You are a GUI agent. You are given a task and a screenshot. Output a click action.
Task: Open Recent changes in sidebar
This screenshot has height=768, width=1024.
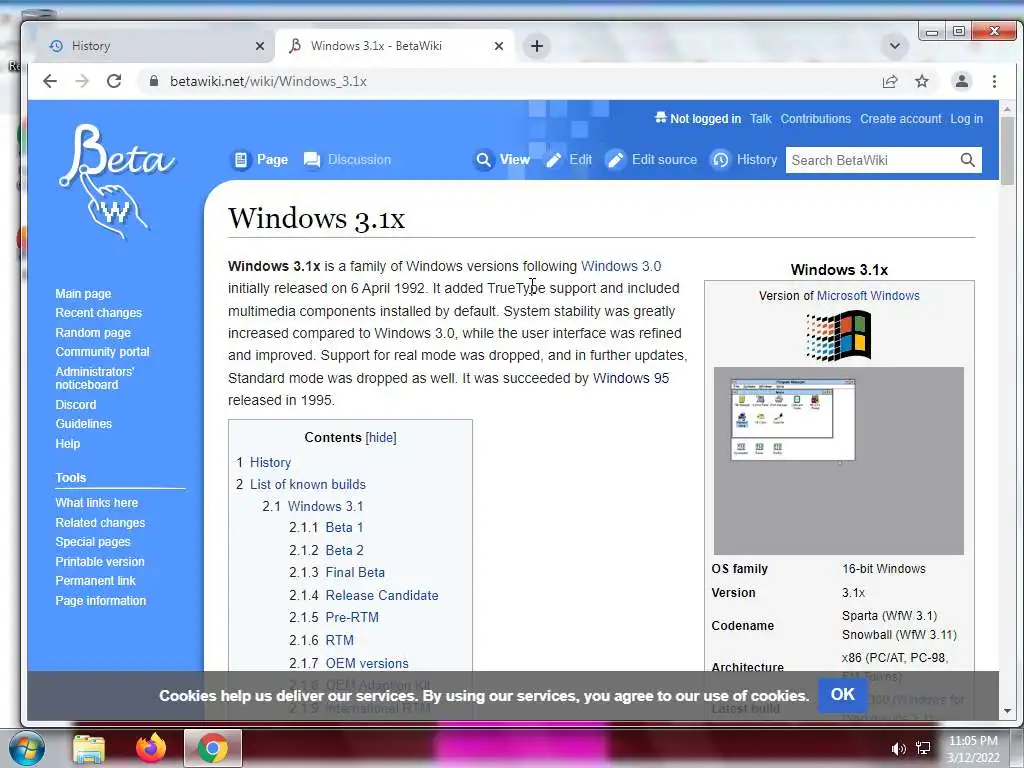[99, 313]
